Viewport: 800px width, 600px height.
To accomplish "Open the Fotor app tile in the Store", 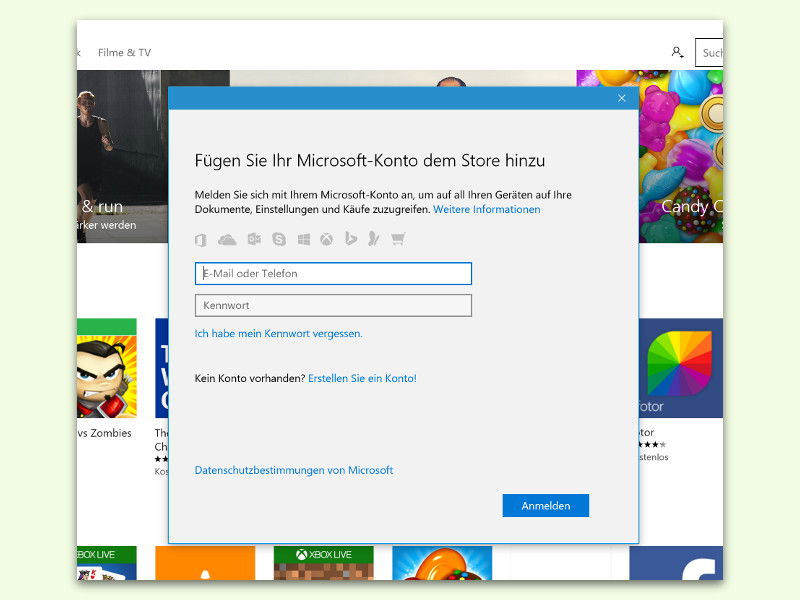I will 681,368.
